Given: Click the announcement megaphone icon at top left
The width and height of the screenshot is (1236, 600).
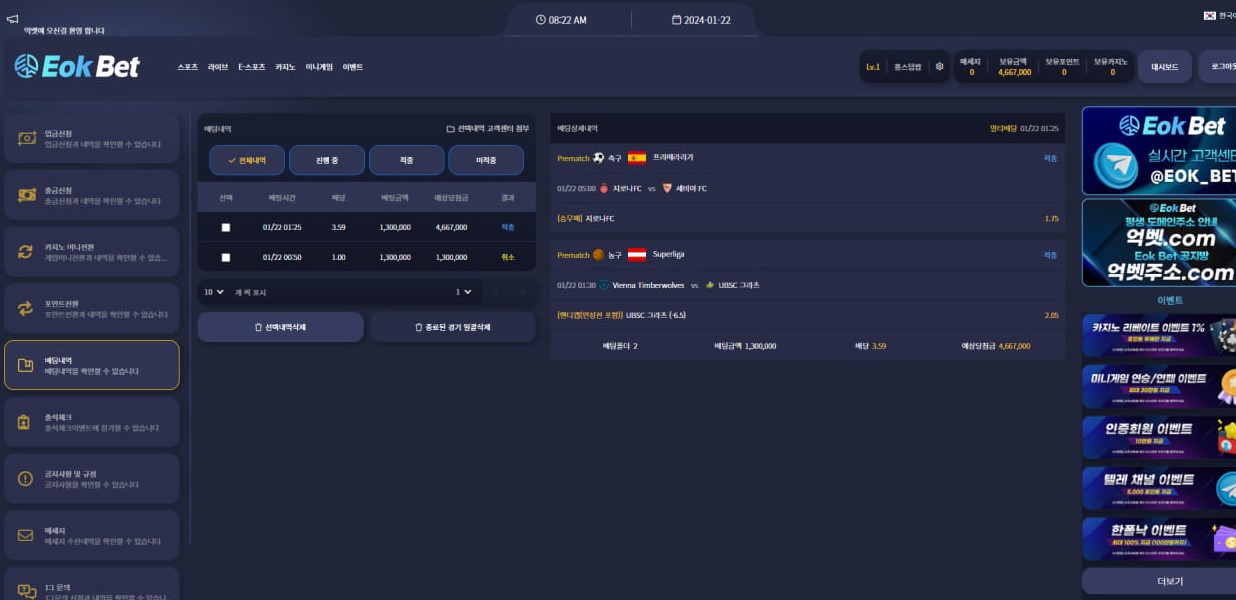Looking at the screenshot, I should tap(12, 18).
